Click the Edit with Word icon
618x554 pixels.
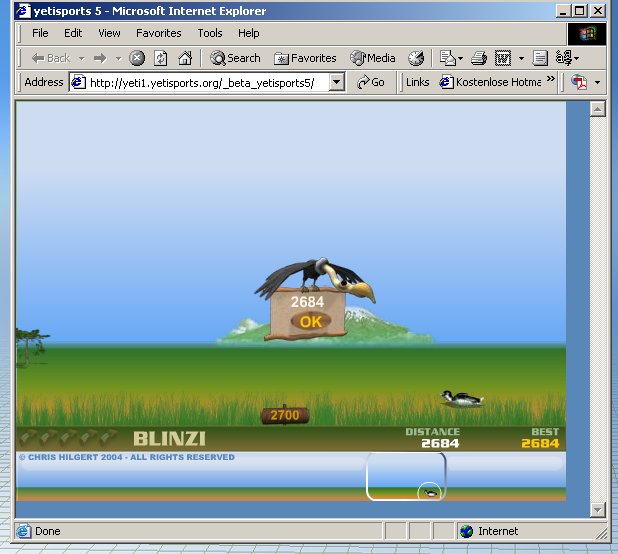coord(503,58)
